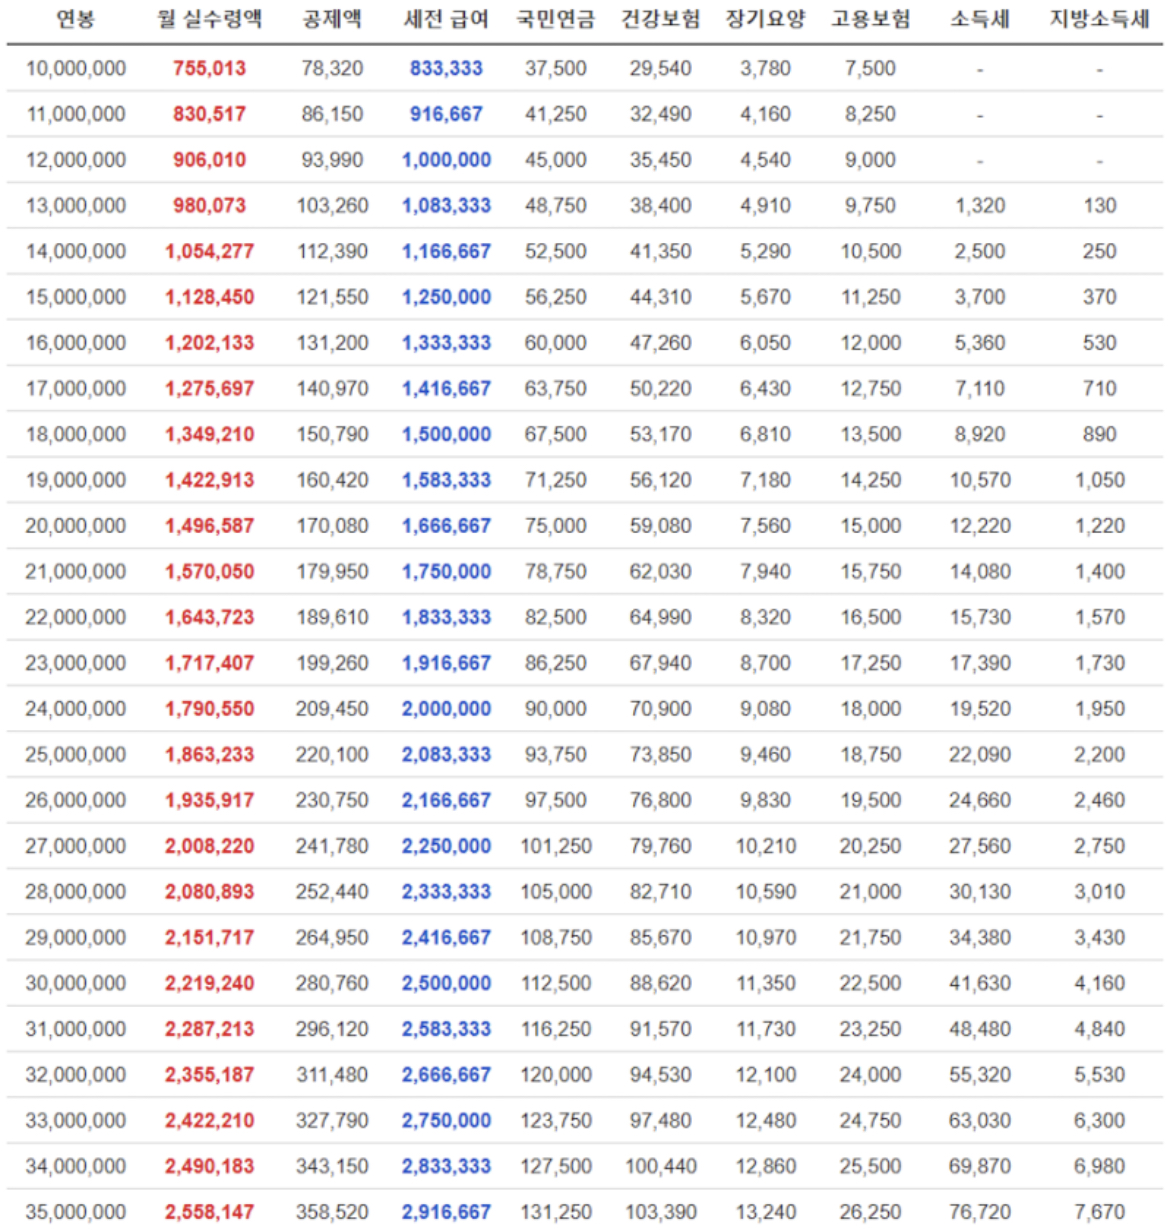Click the 공제액 column header

[x=332, y=19]
